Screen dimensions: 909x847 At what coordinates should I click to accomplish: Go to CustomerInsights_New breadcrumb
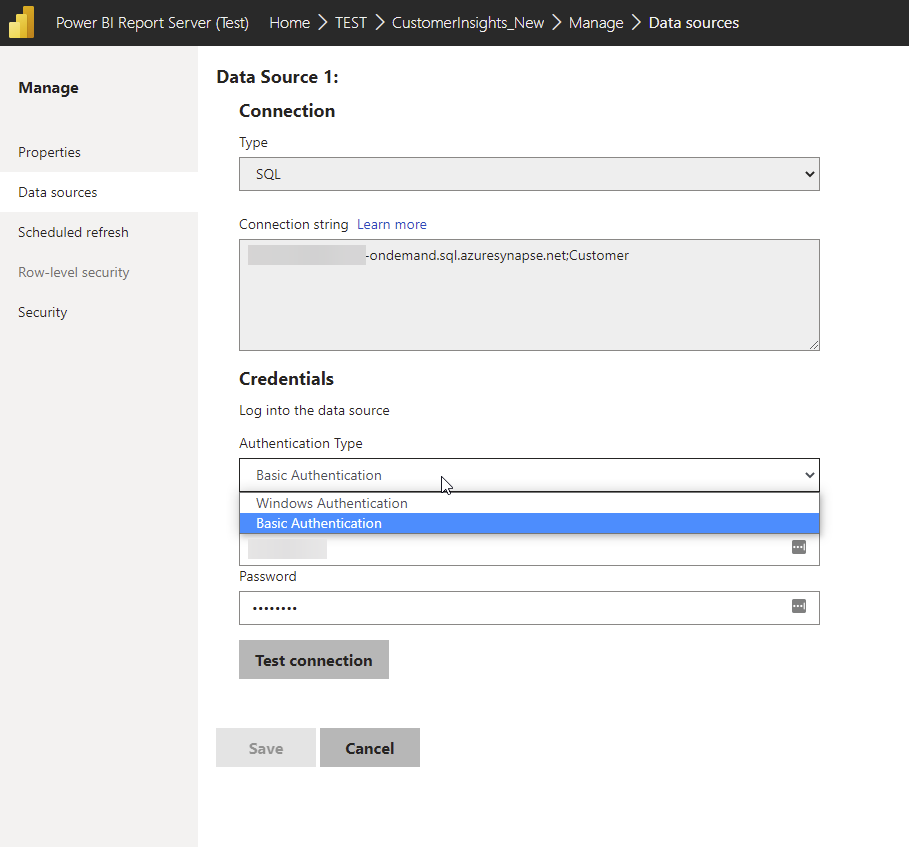tap(468, 23)
